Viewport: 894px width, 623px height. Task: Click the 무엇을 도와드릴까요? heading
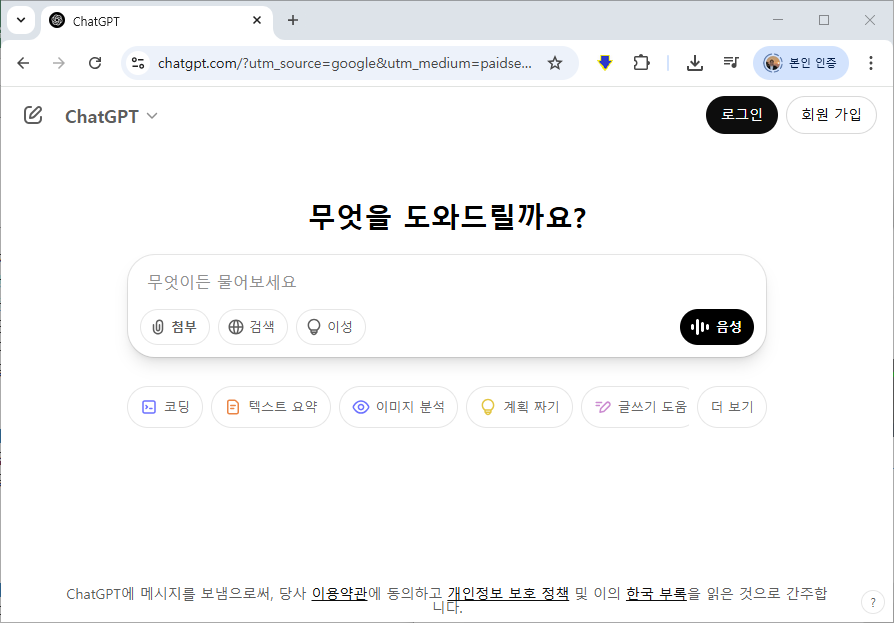pyautogui.click(x=447, y=217)
